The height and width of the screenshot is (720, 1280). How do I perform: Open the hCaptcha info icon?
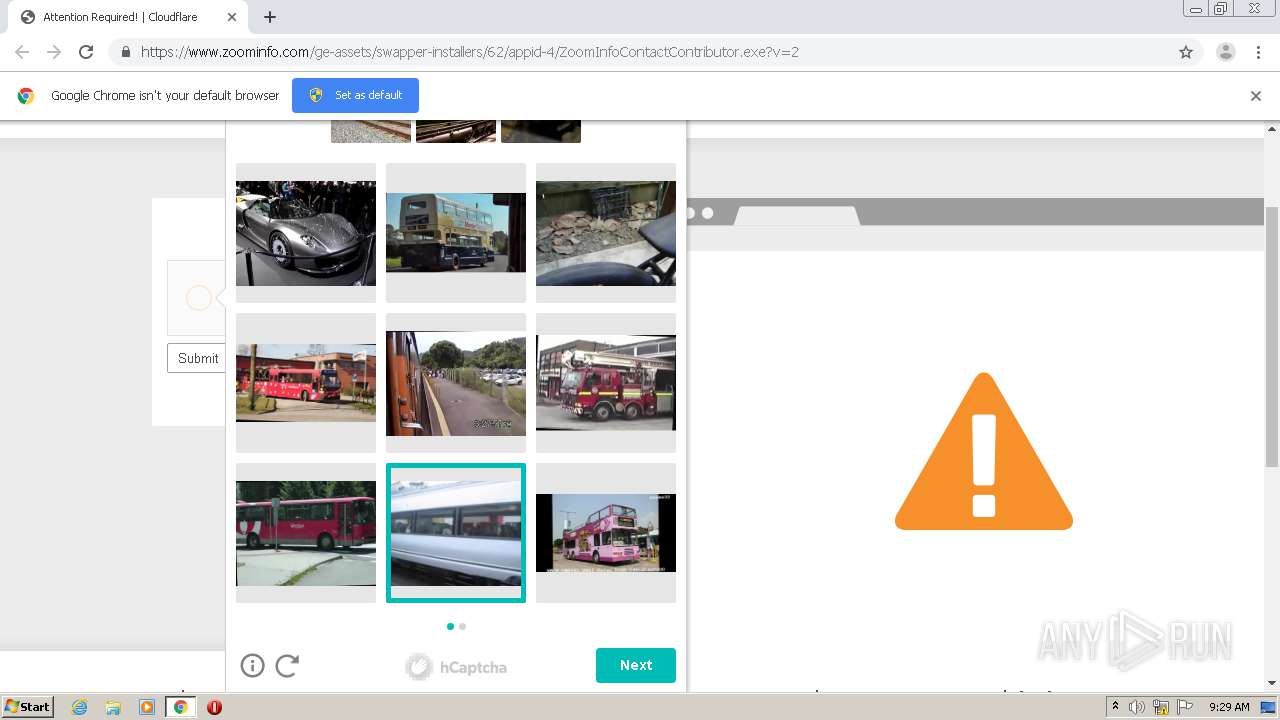pyautogui.click(x=252, y=665)
